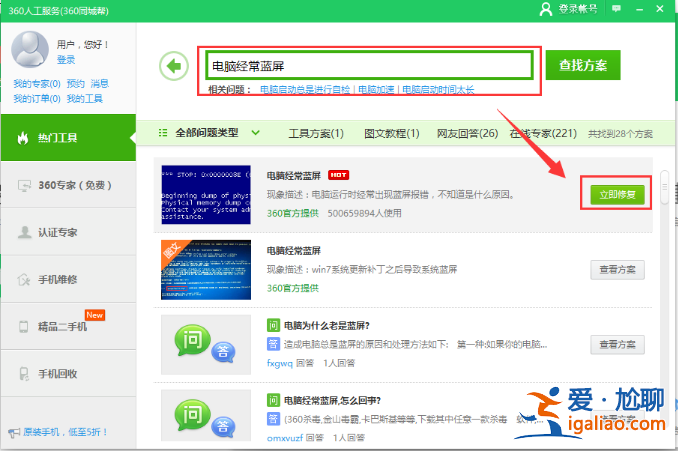The image size is (678, 451).
Task: Click the list icon beside 全部问题类型
Action: click(163, 133)
